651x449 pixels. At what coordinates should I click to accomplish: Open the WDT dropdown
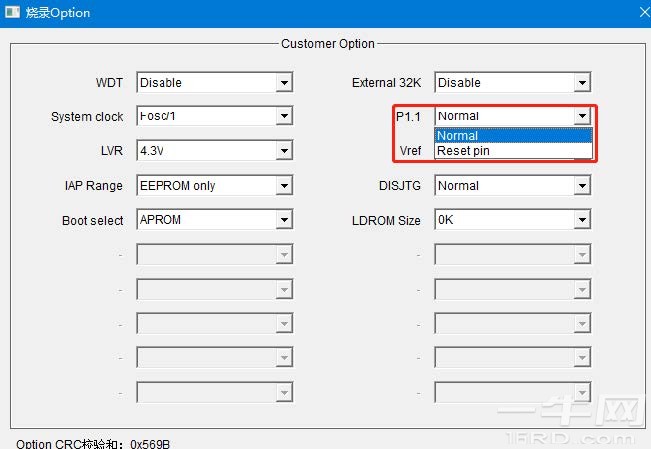284,83
